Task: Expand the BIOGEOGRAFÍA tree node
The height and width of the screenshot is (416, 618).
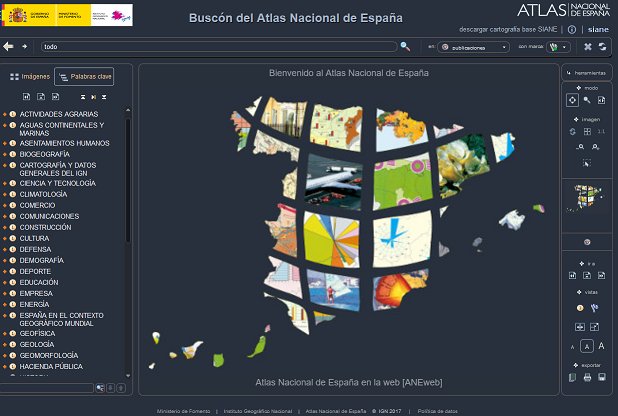Action: [5, 154]
